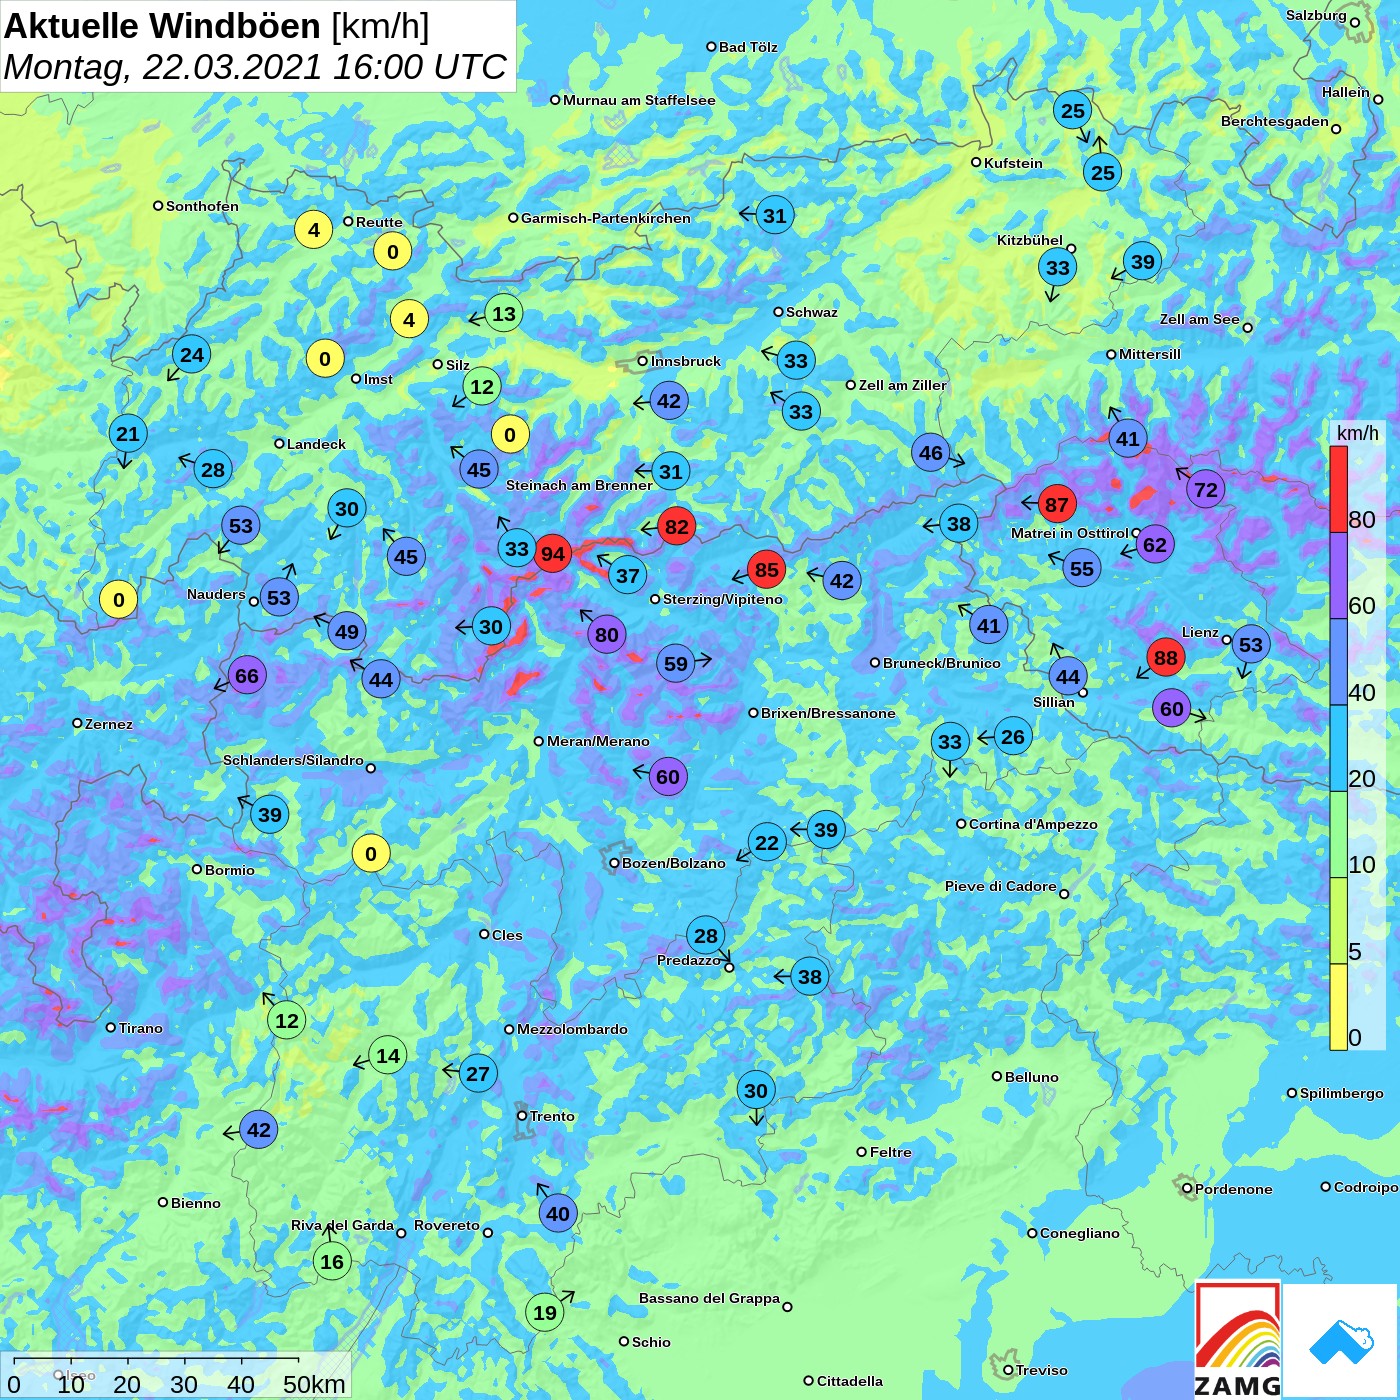Select the 59 gust station marker
This screenshot has width=1400, height=1400.
click(x=676, y=664)
